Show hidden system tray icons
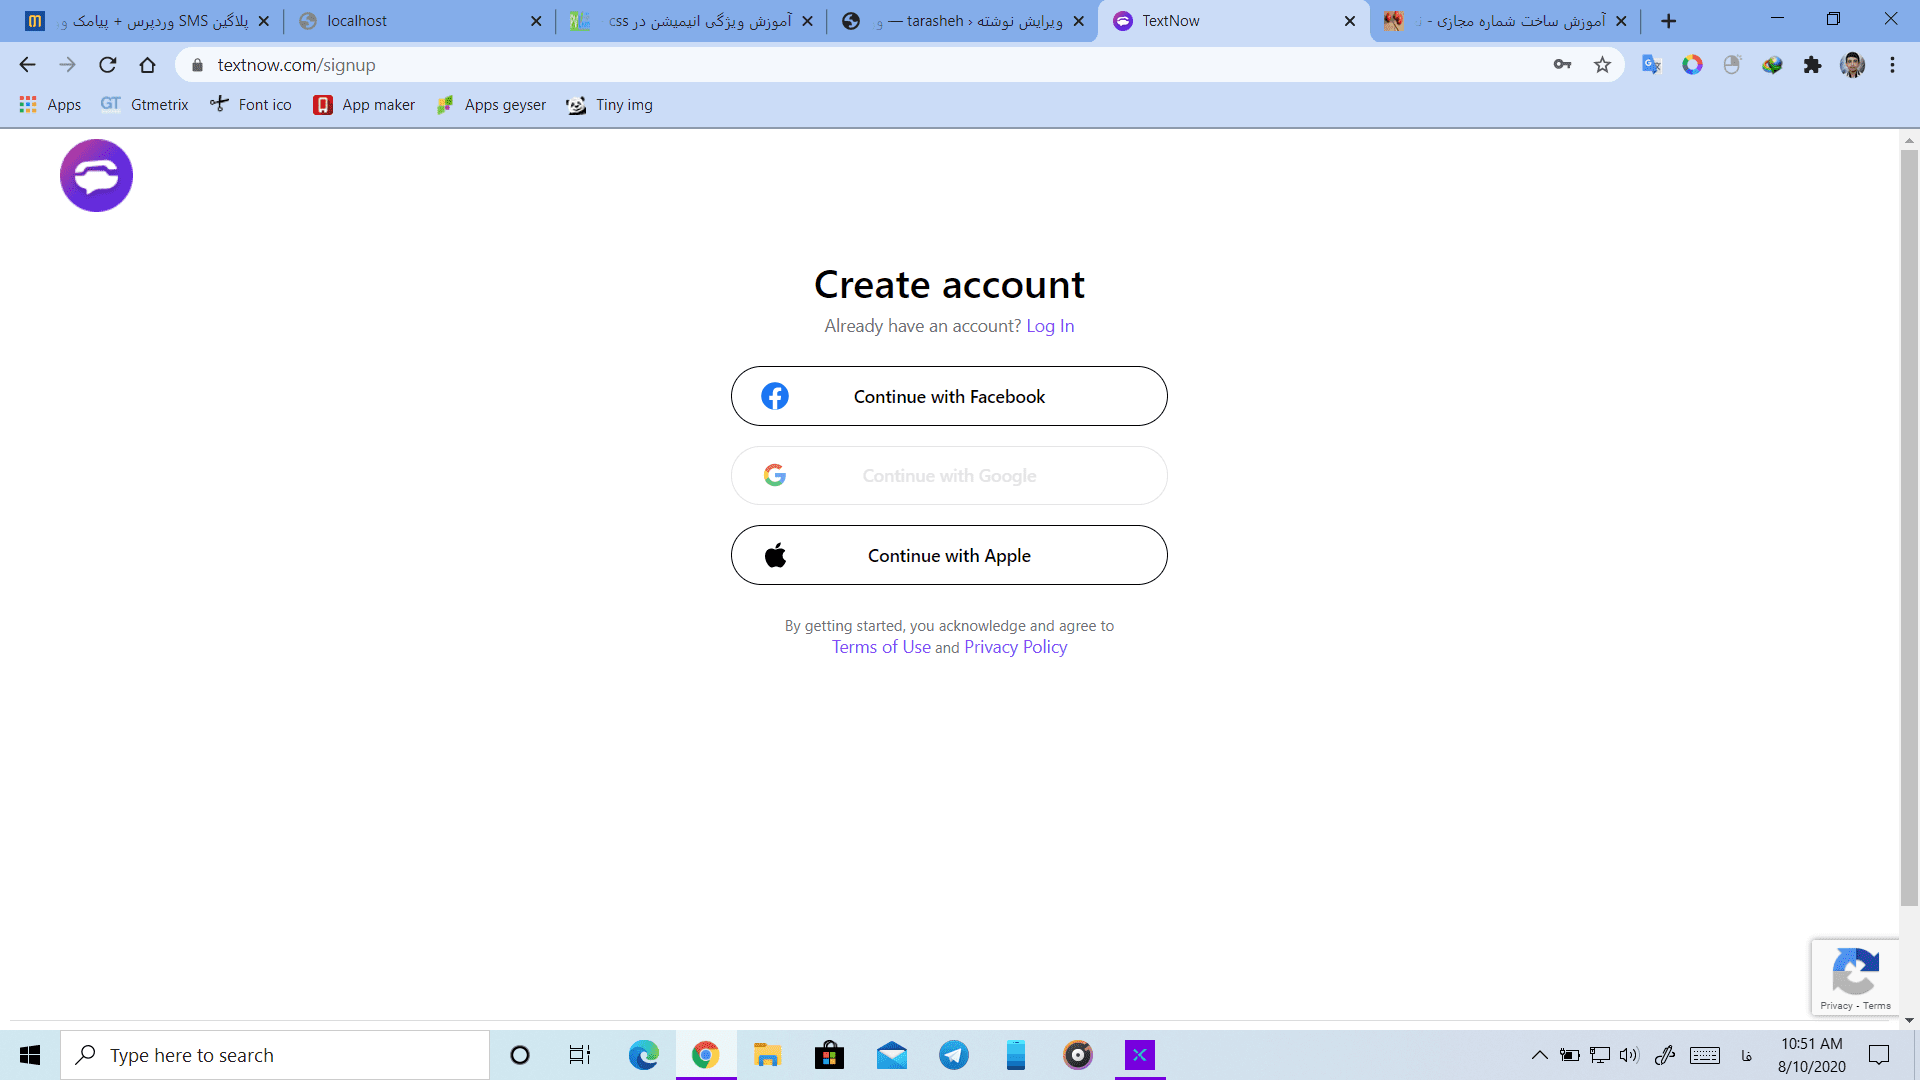The image size is (1920, 1080). point(1540,1055)
